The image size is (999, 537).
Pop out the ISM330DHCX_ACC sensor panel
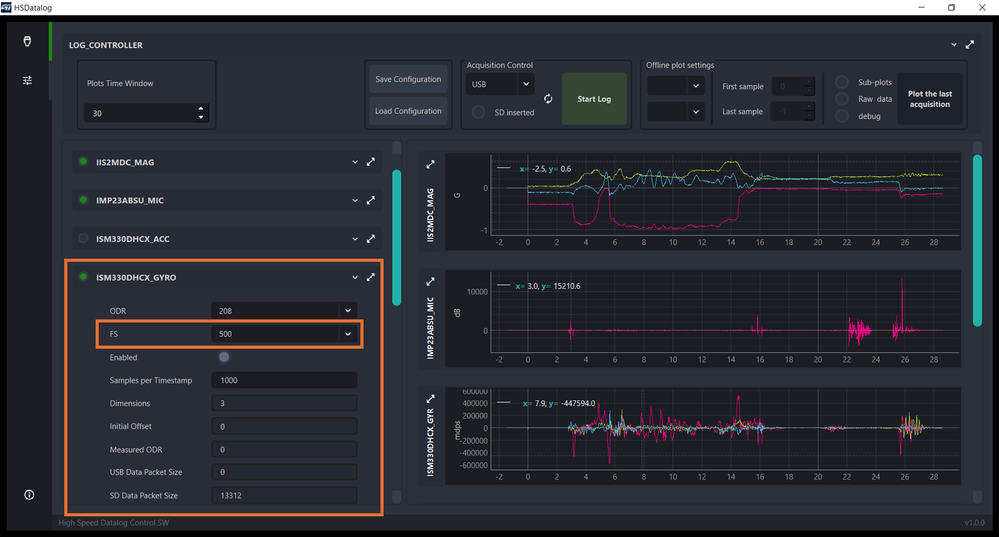(371, 239)
